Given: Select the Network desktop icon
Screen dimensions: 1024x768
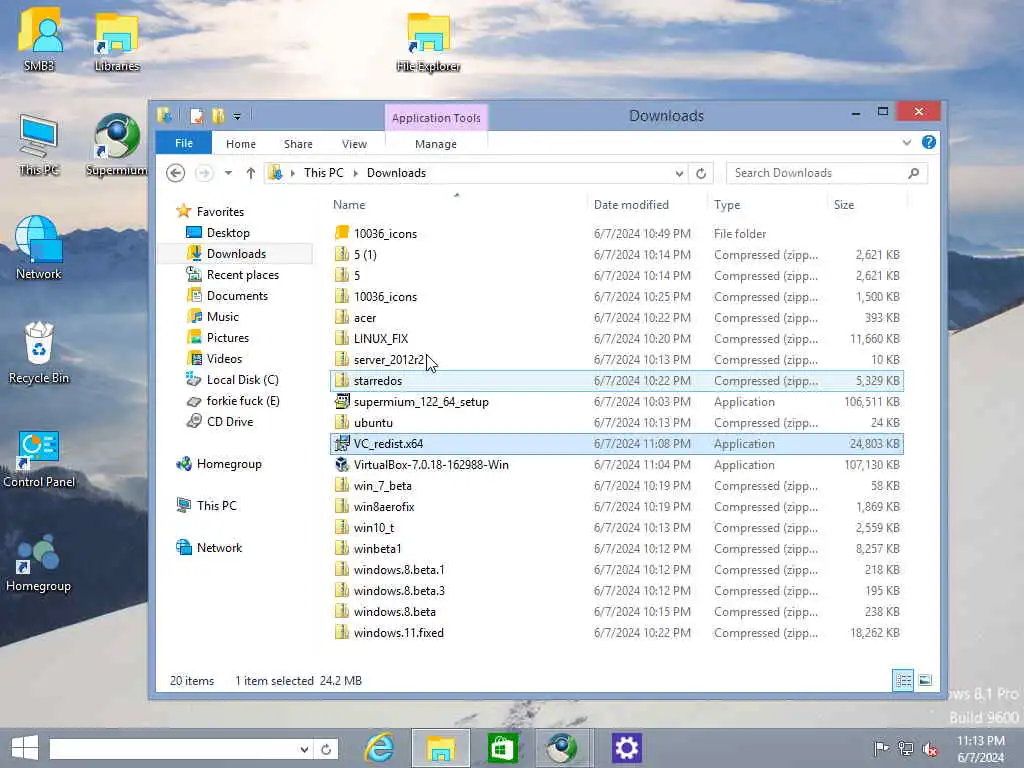Looking at the screenshot, I should coord(39,248).
